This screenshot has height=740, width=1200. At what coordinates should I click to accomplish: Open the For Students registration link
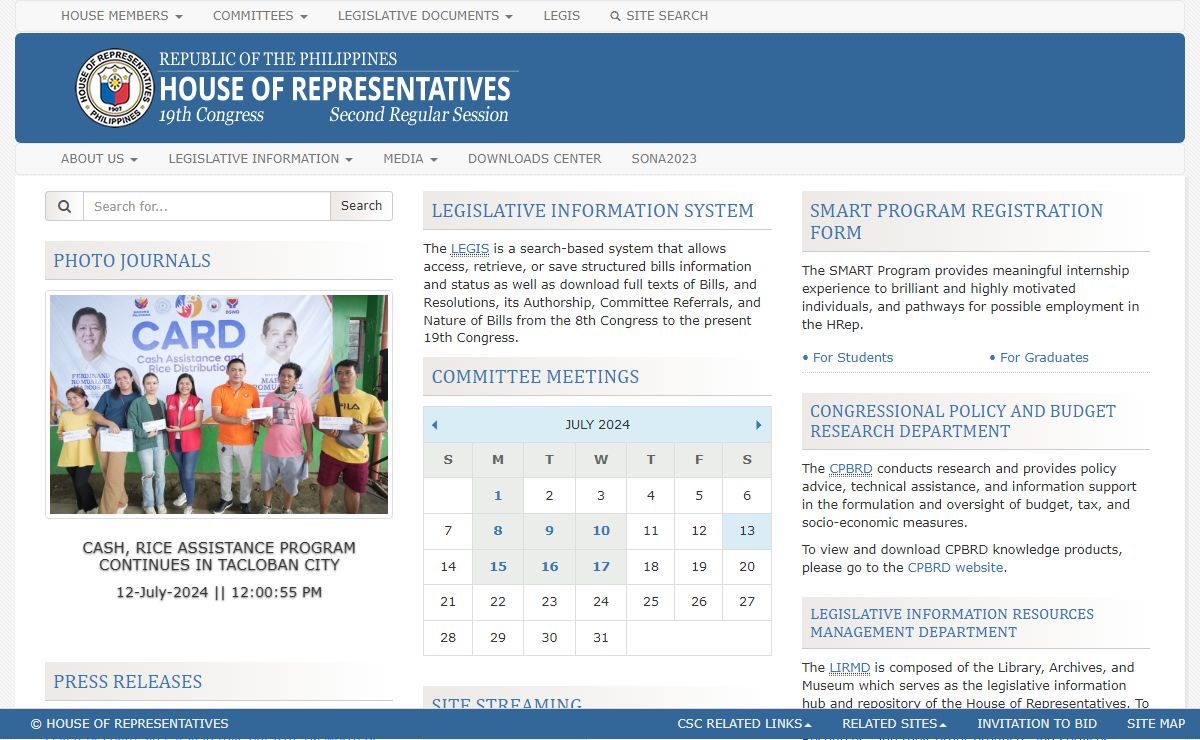click(x=852, y=357)
